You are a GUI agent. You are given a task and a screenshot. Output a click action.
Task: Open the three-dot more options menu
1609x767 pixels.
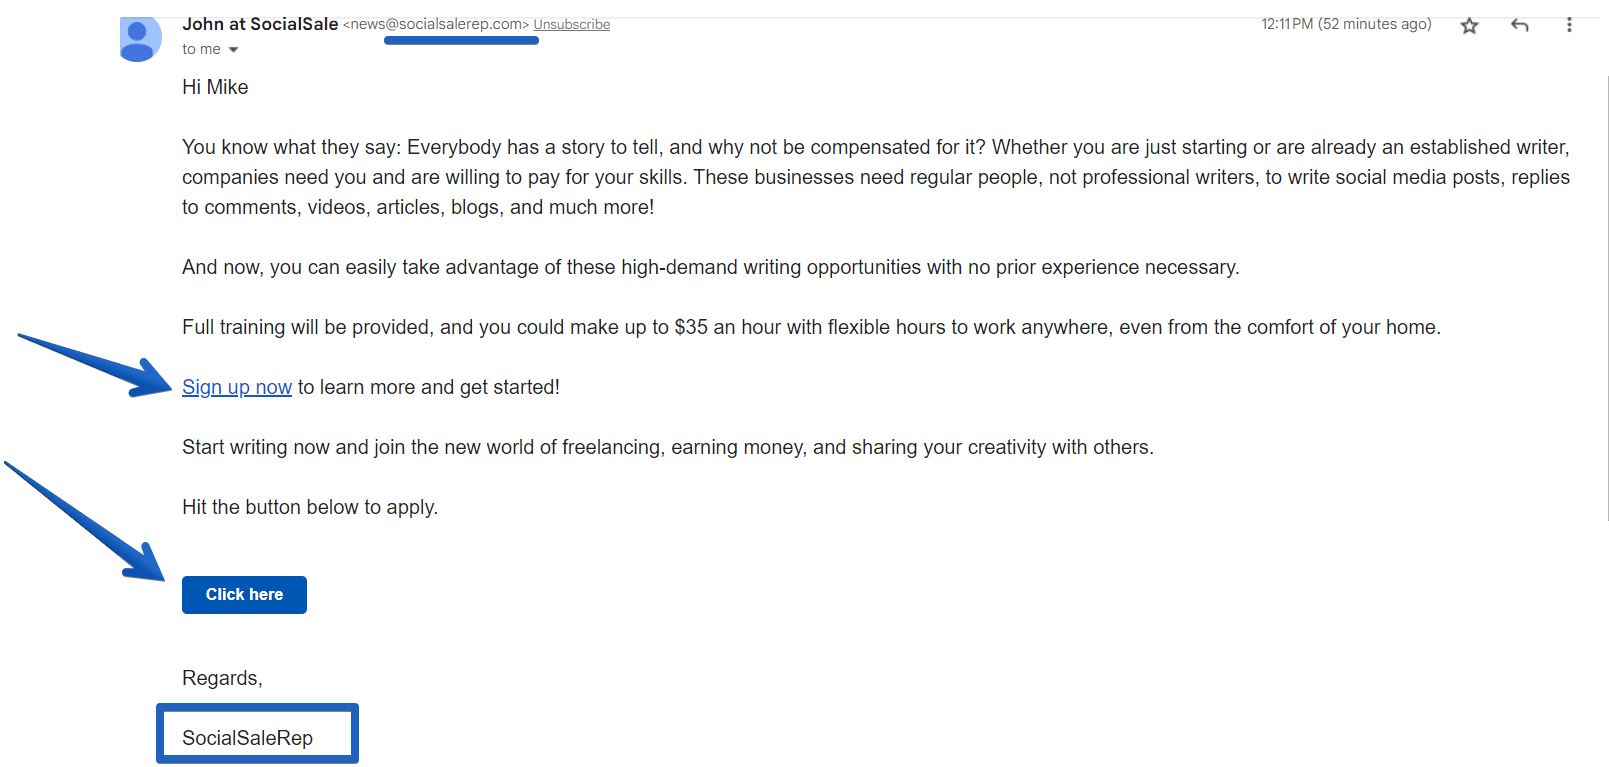pyautogui.click(x=1569, y=25)
